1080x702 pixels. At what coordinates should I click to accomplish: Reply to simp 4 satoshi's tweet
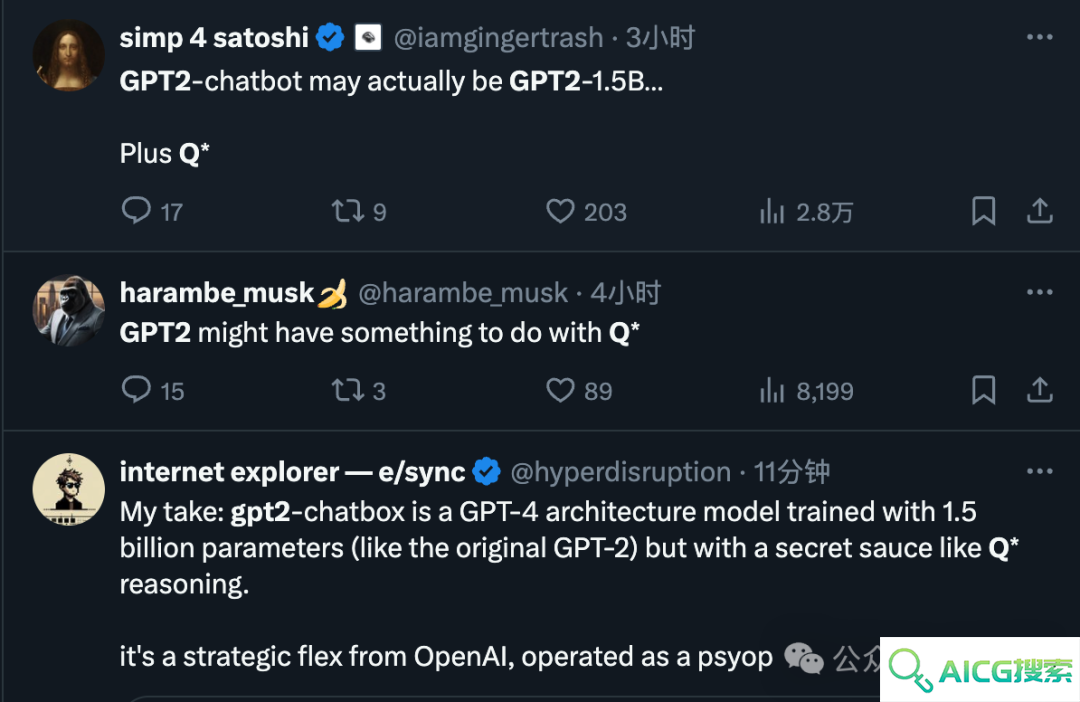coord(152,211)
